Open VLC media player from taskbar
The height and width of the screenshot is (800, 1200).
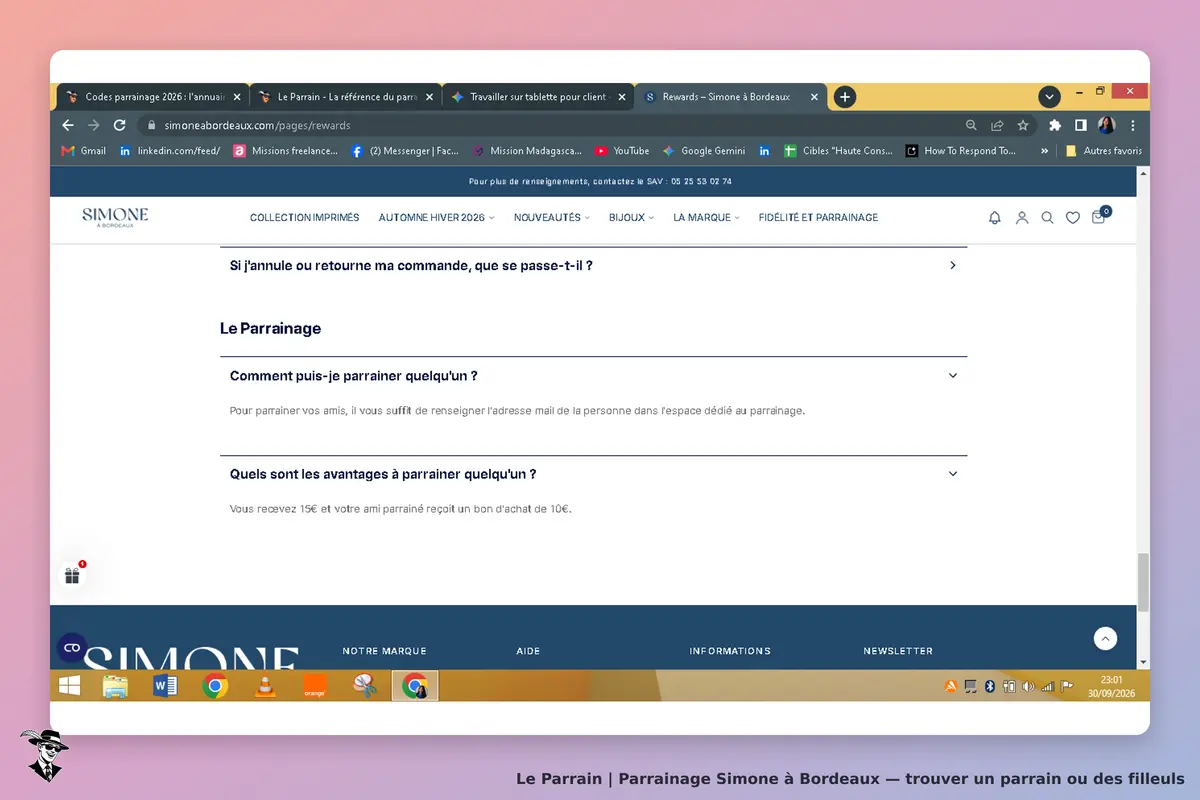tap(265, 686)
